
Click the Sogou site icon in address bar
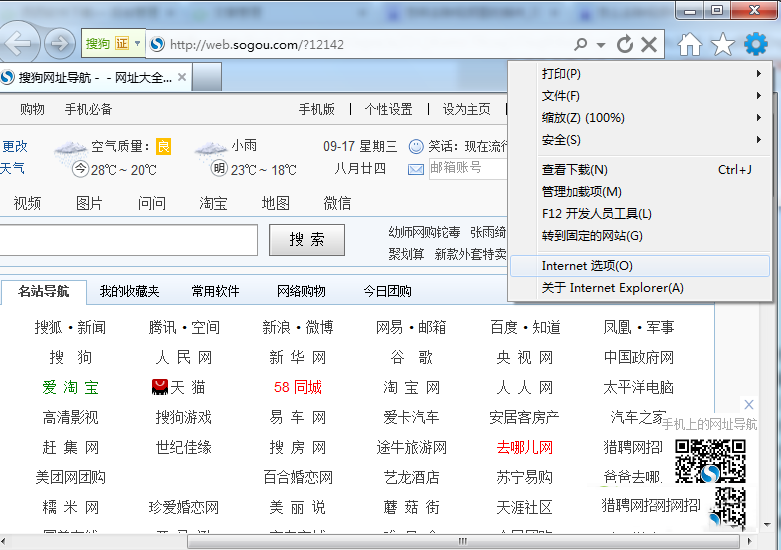coord(157,44)
